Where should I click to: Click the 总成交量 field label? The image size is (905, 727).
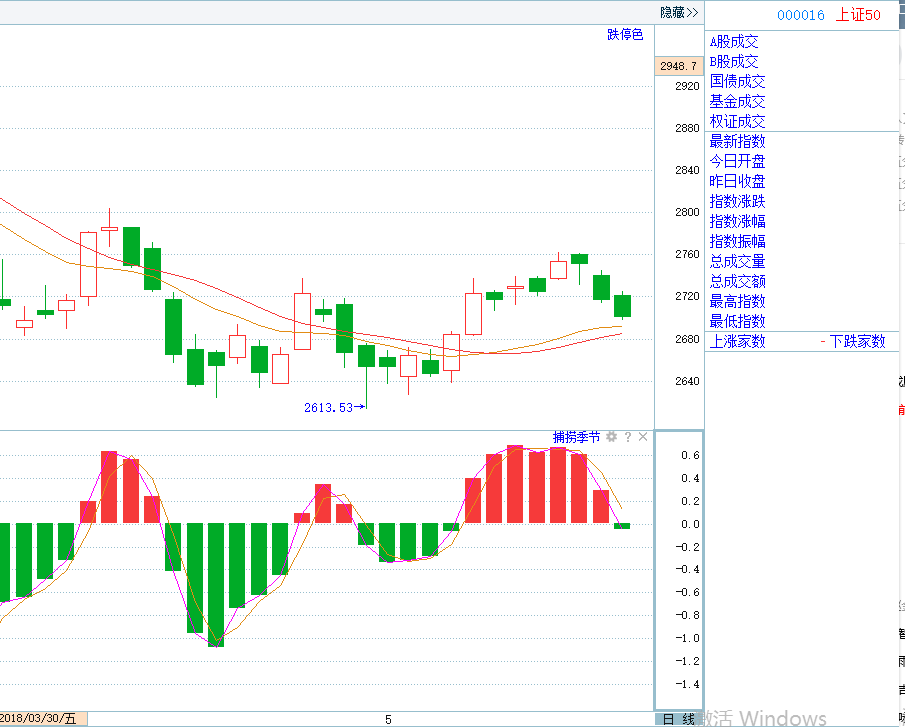pyautogui.click(x=737, y=262)
